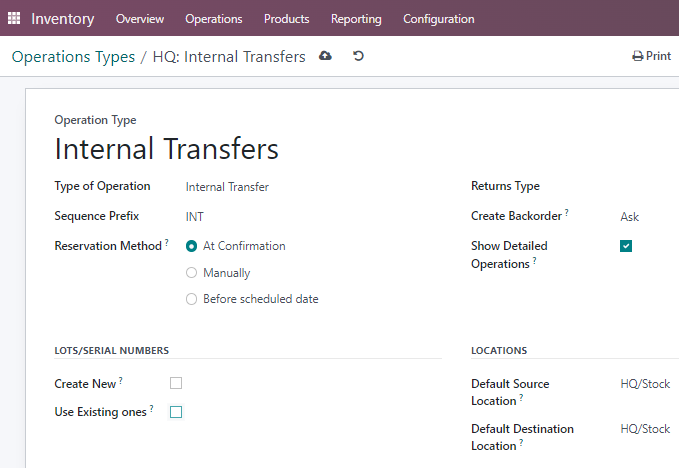Screen dimensions: 679x468
Task: Click the Sequence Prefix INT field
Action: (314, 216)
